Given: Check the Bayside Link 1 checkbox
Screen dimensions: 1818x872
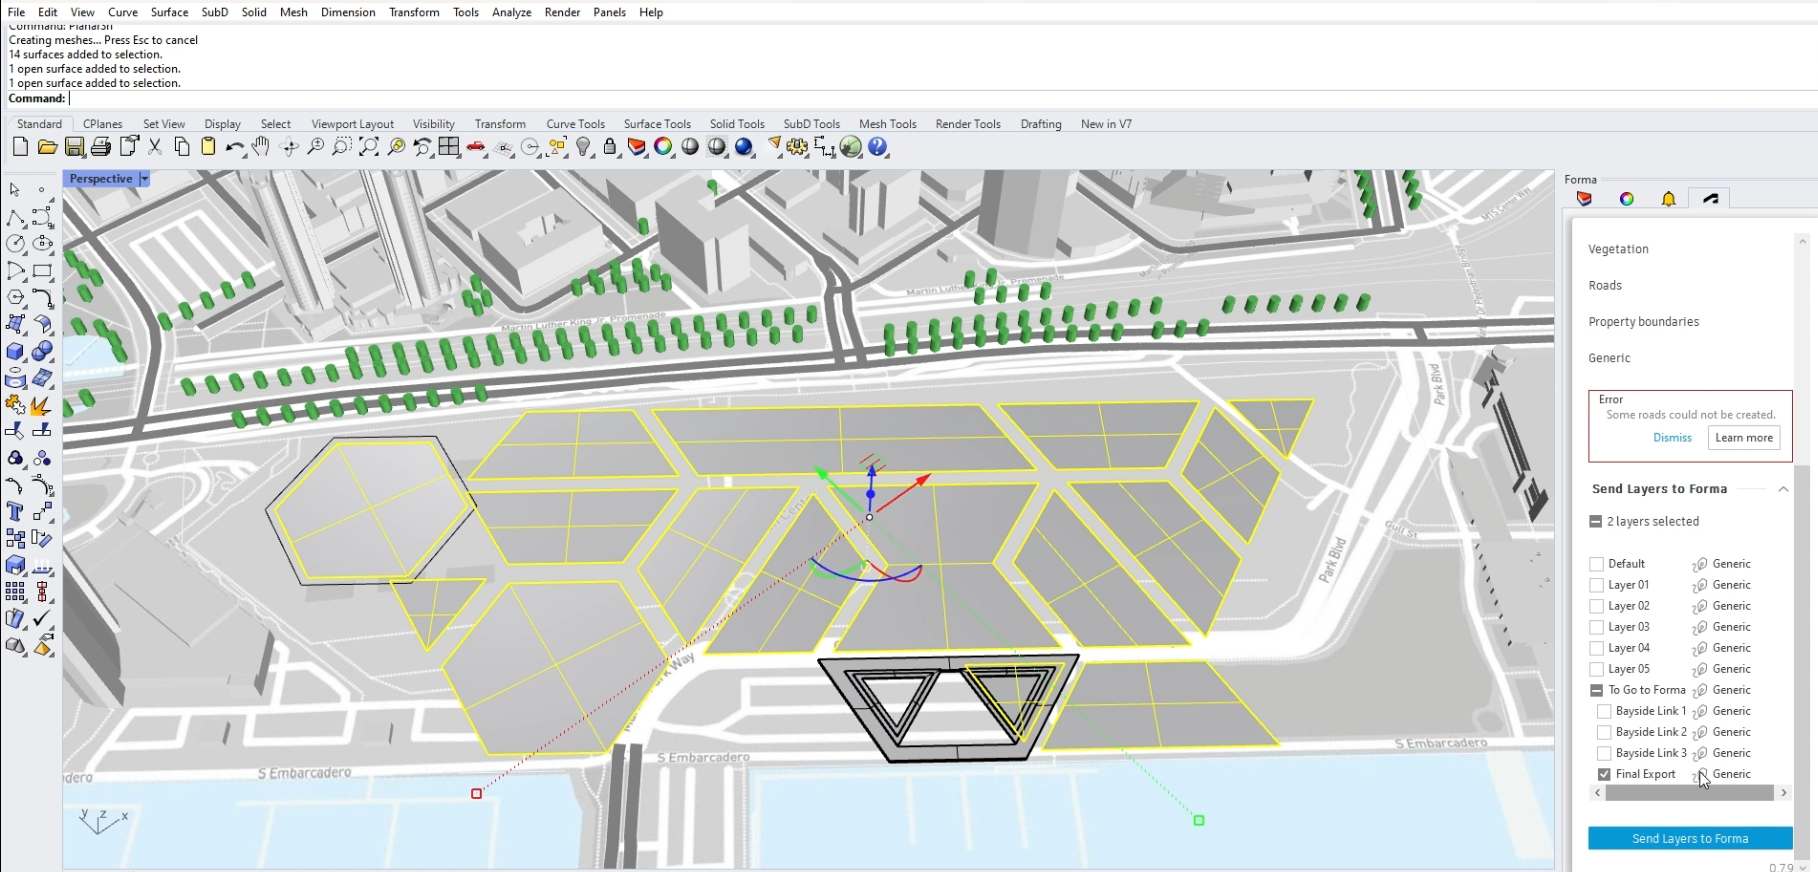Looking at the screenshot, I should (1604, 711).
